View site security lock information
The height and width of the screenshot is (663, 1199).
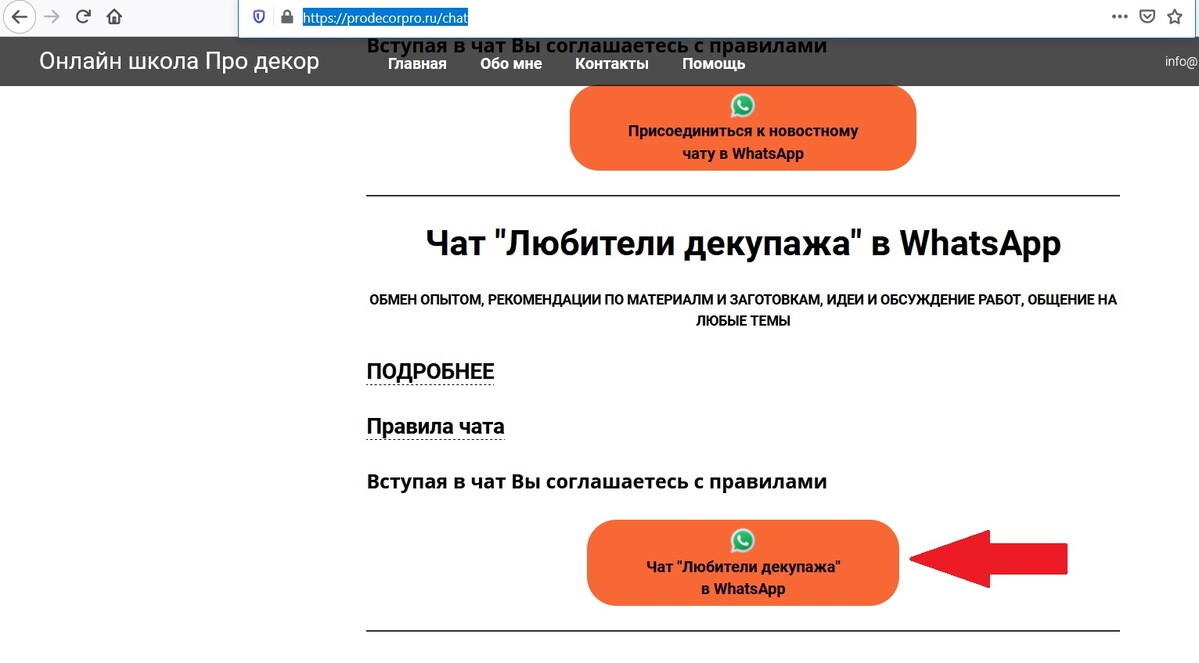(x=287, y=17)
